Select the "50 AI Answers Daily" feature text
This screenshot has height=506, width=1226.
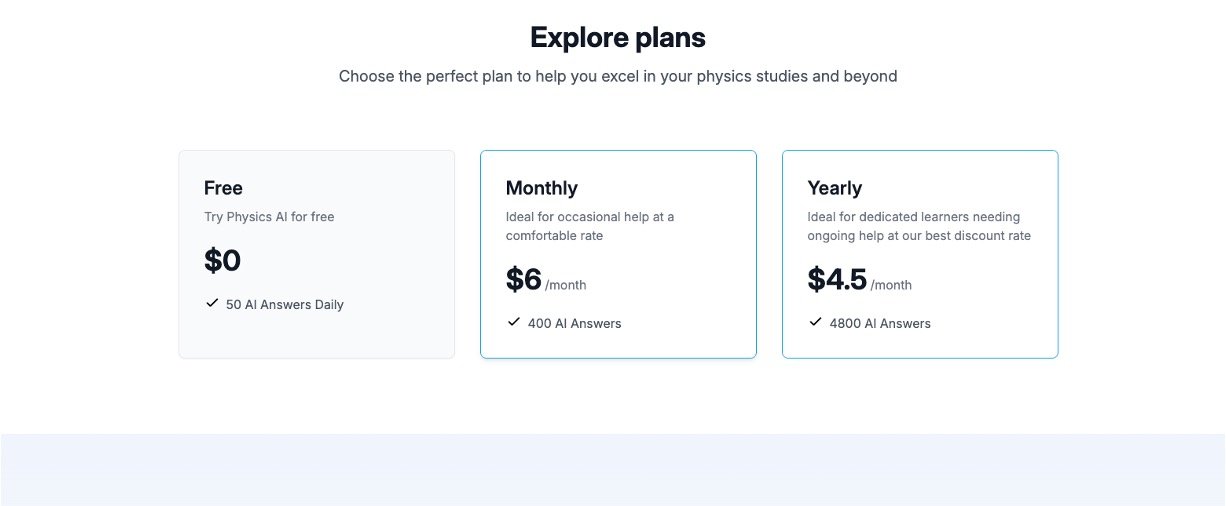click(285, 305)
